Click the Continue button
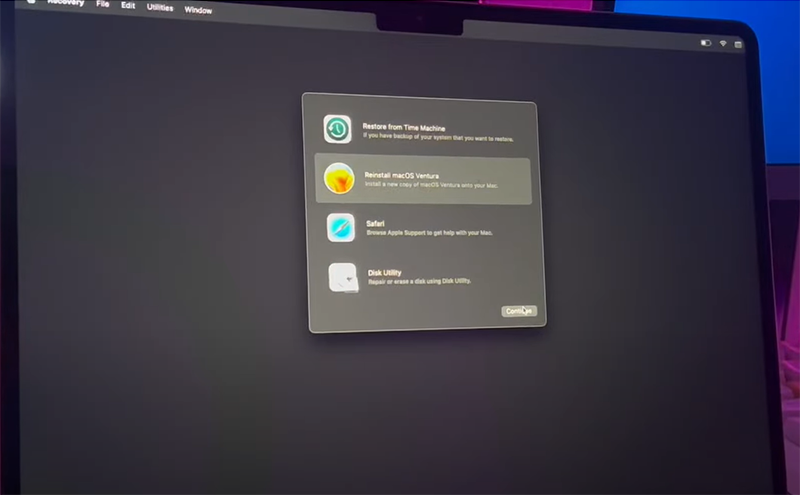The height and width of the screenshot is (495, 800). point(519,311)
